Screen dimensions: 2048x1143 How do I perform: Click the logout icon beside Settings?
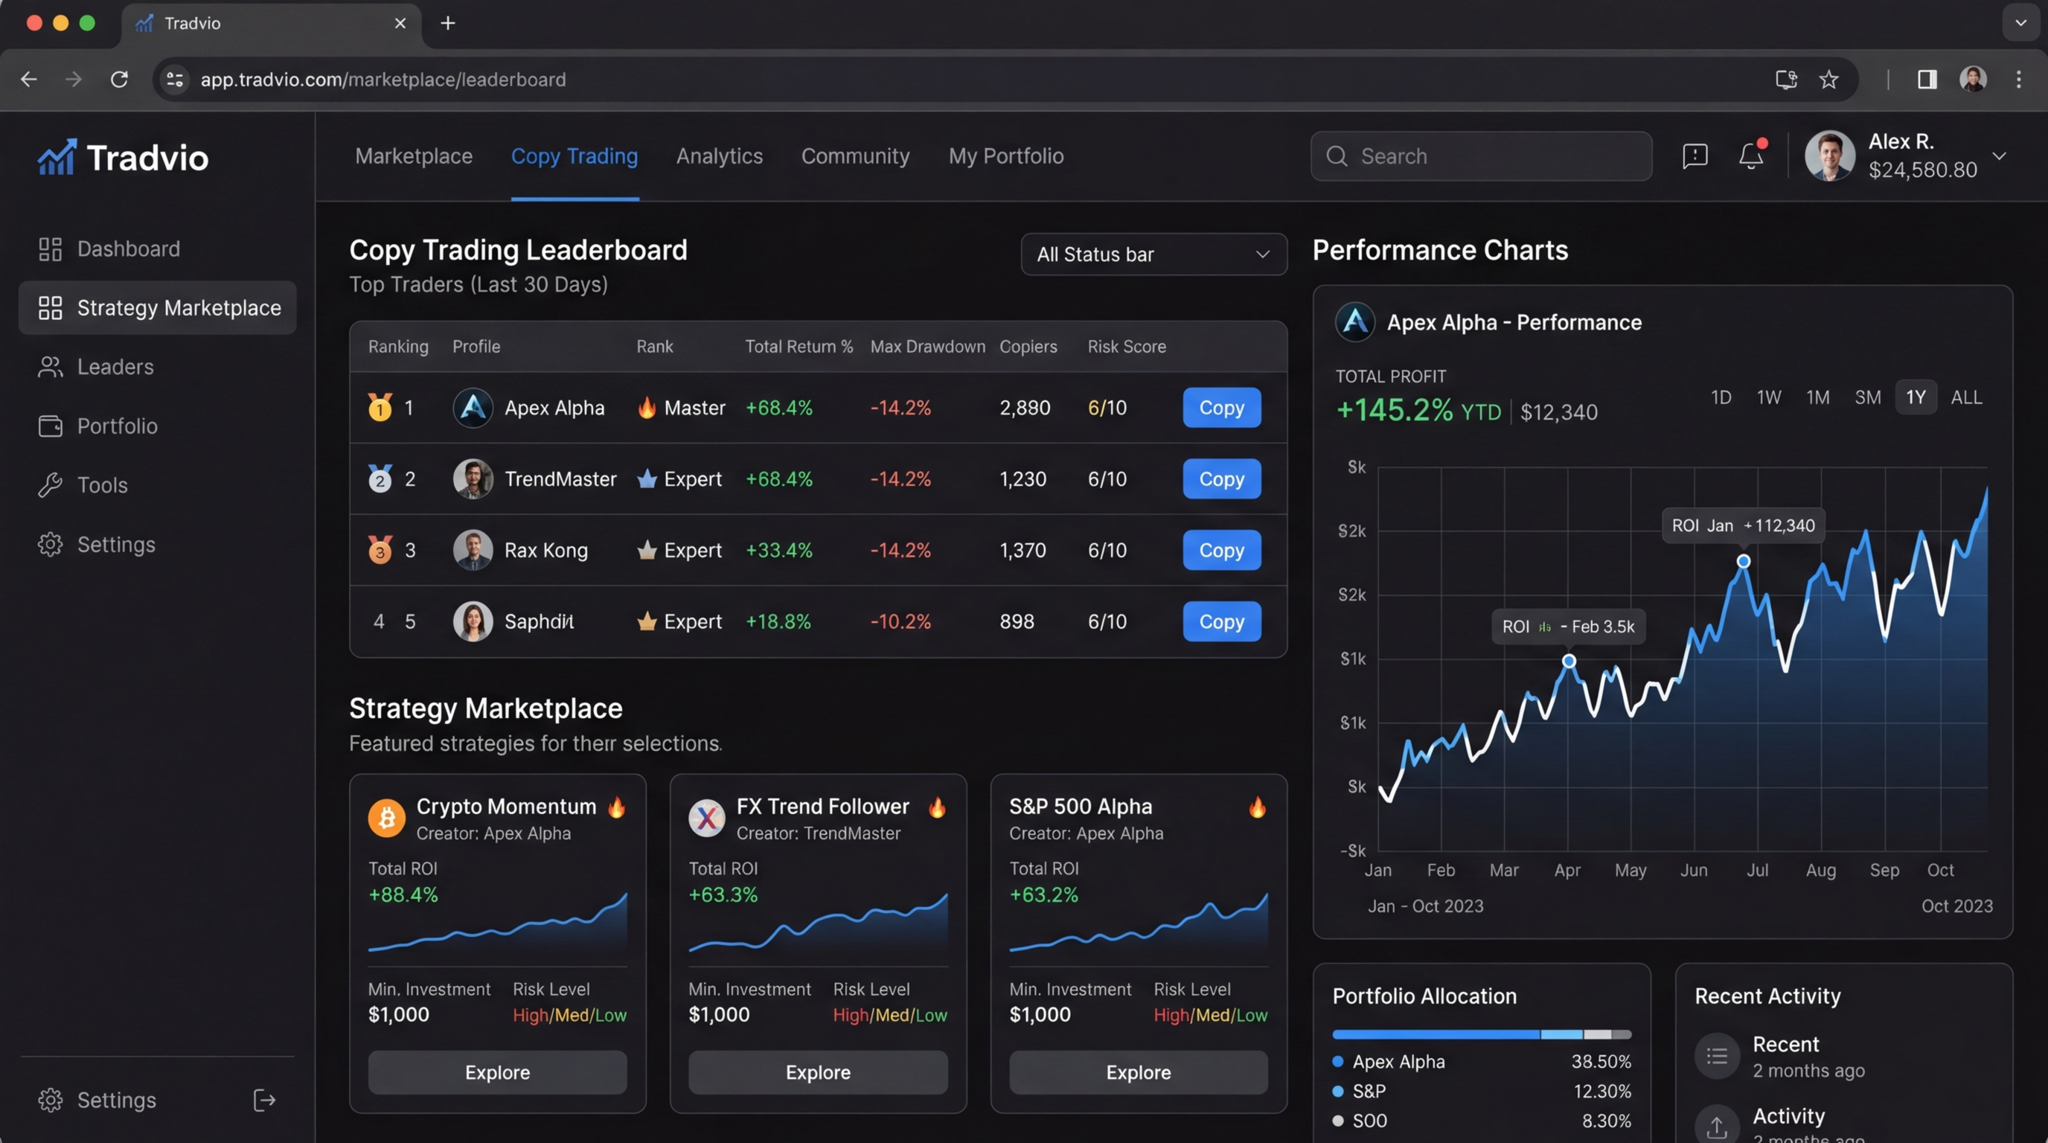tap(264, 1100)
